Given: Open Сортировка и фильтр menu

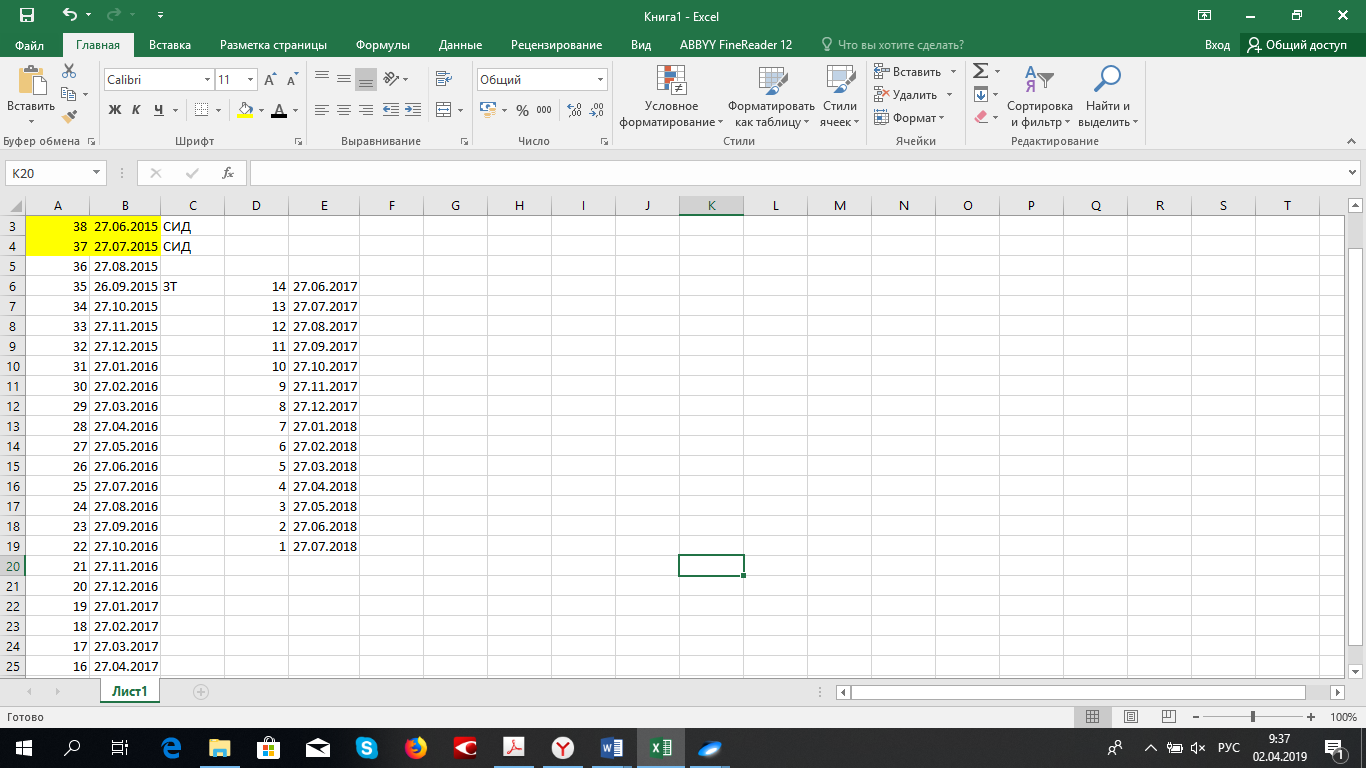Looking at the screenshot, I should point(1040,97).
